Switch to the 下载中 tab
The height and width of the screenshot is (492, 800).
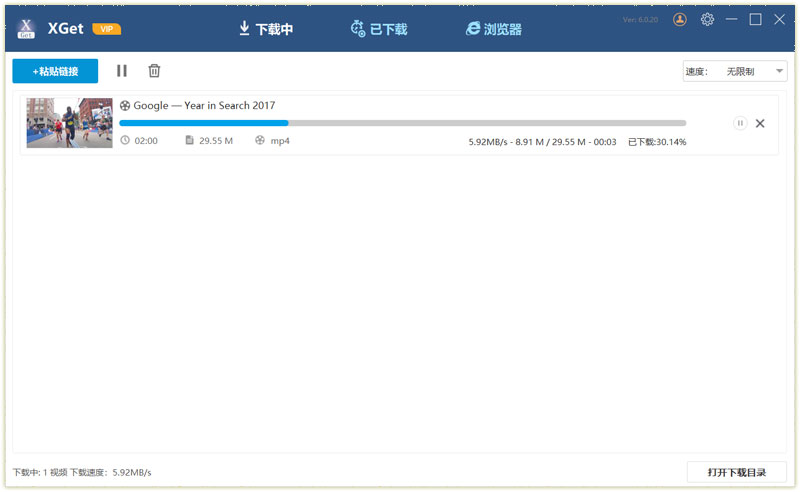click(x=266, y=29)
